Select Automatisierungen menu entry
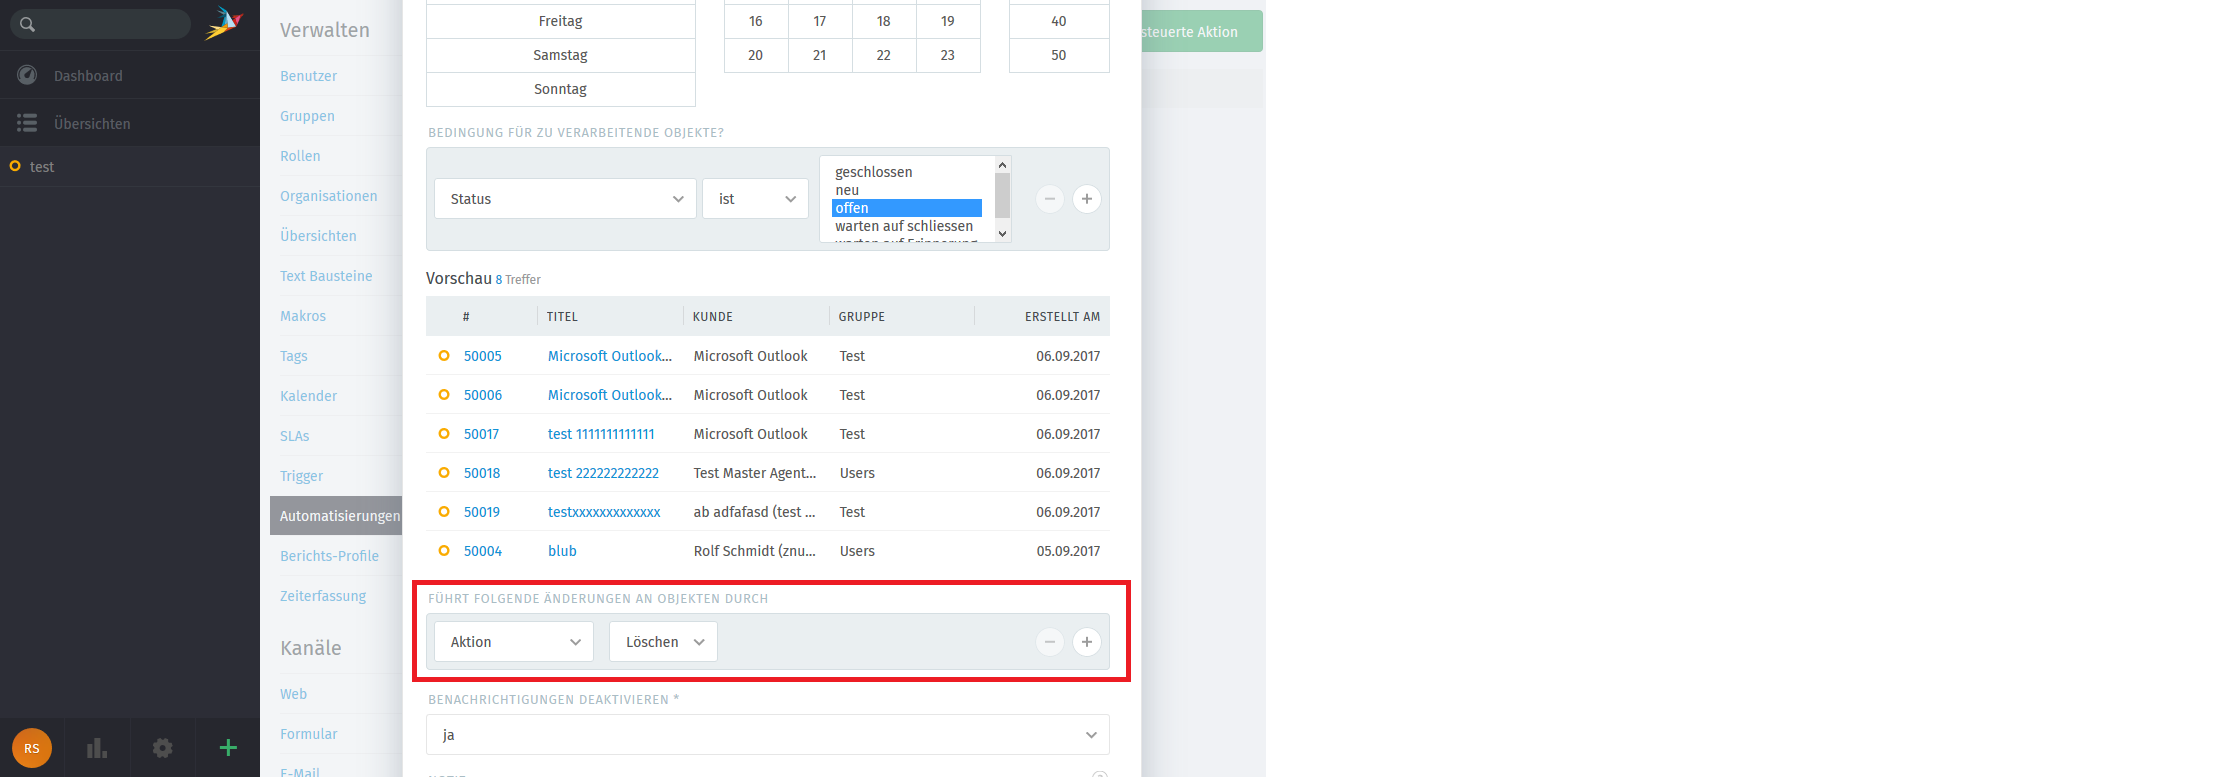Image resolution: width=2238 pixels, height=777 pixels. pos(336,516)
